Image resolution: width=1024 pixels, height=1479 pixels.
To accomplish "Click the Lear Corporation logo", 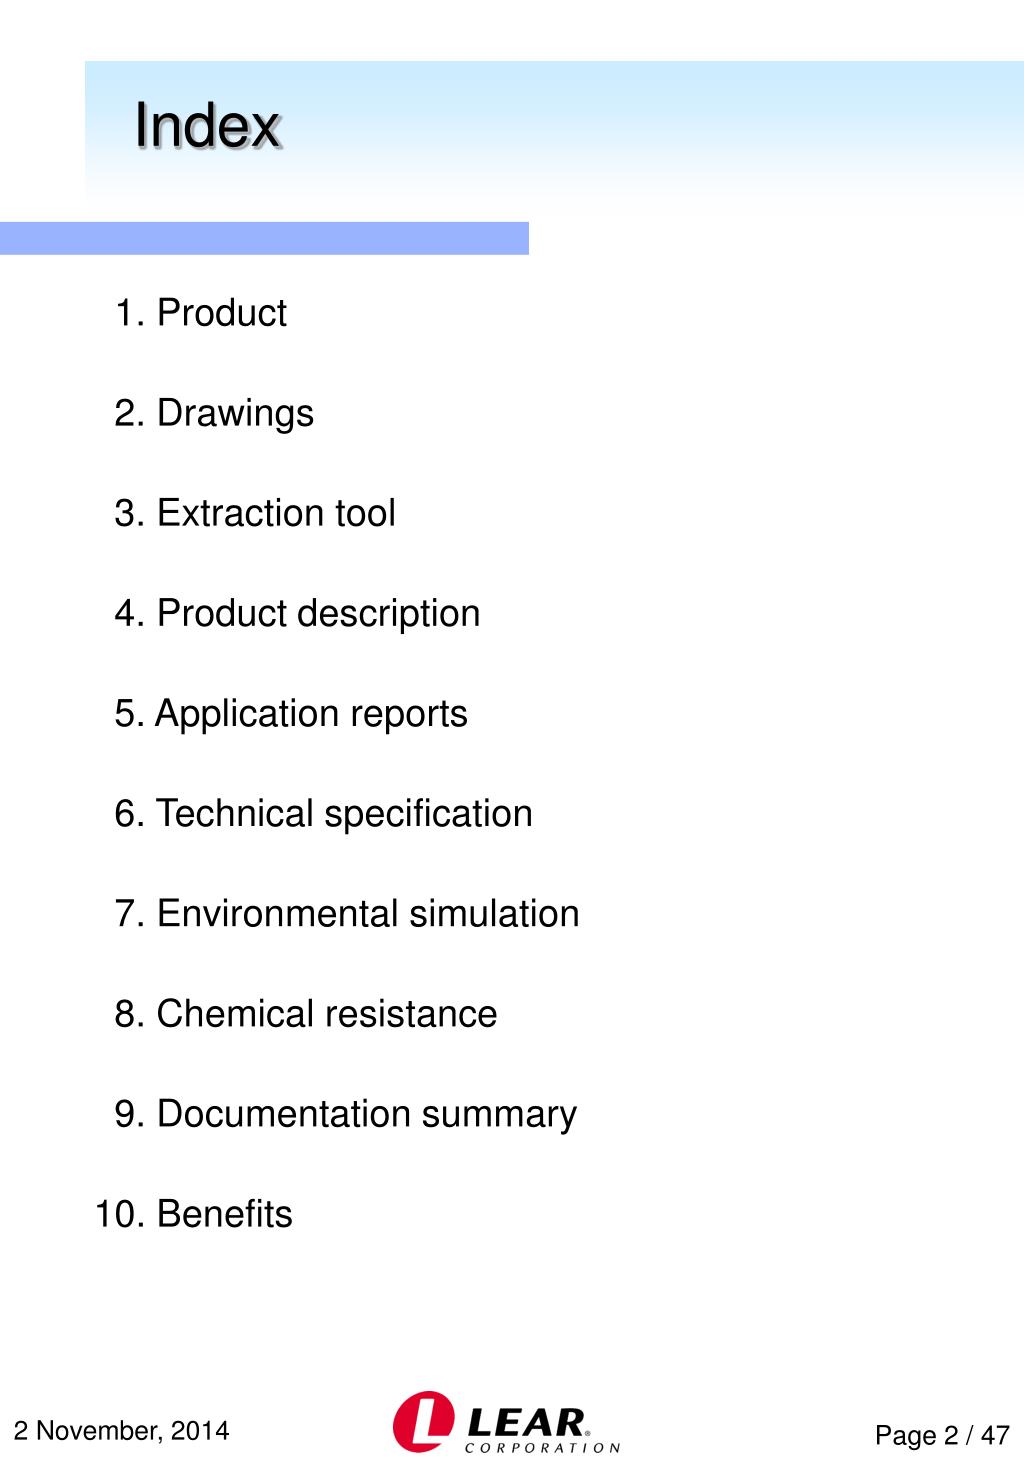I will [507, 1422].
